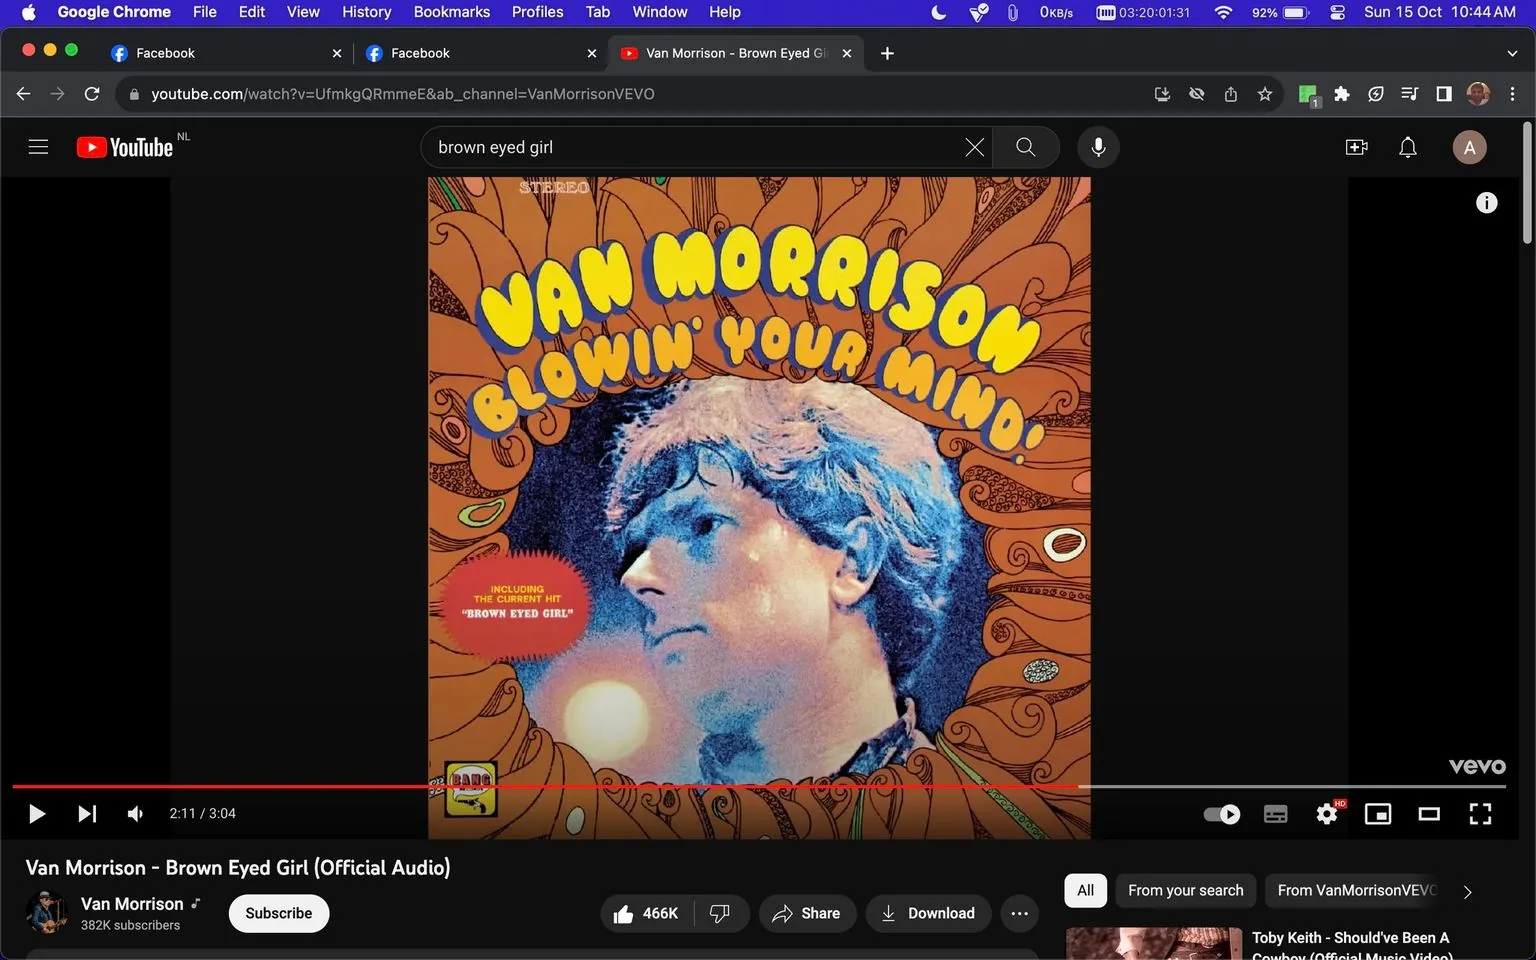This screenshot has height=960, width=1536.
Task: Download the video
Action: click(x=928, y=913)
